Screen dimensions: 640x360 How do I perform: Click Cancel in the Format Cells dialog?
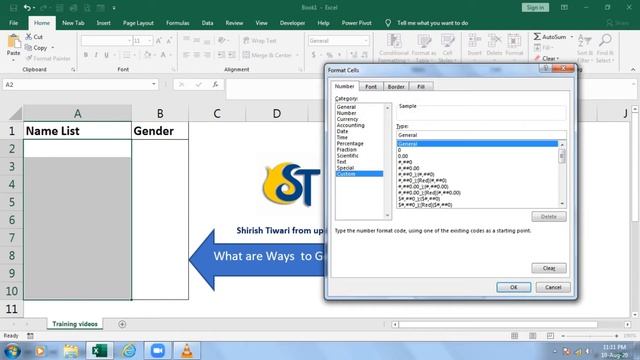(553, 287)
